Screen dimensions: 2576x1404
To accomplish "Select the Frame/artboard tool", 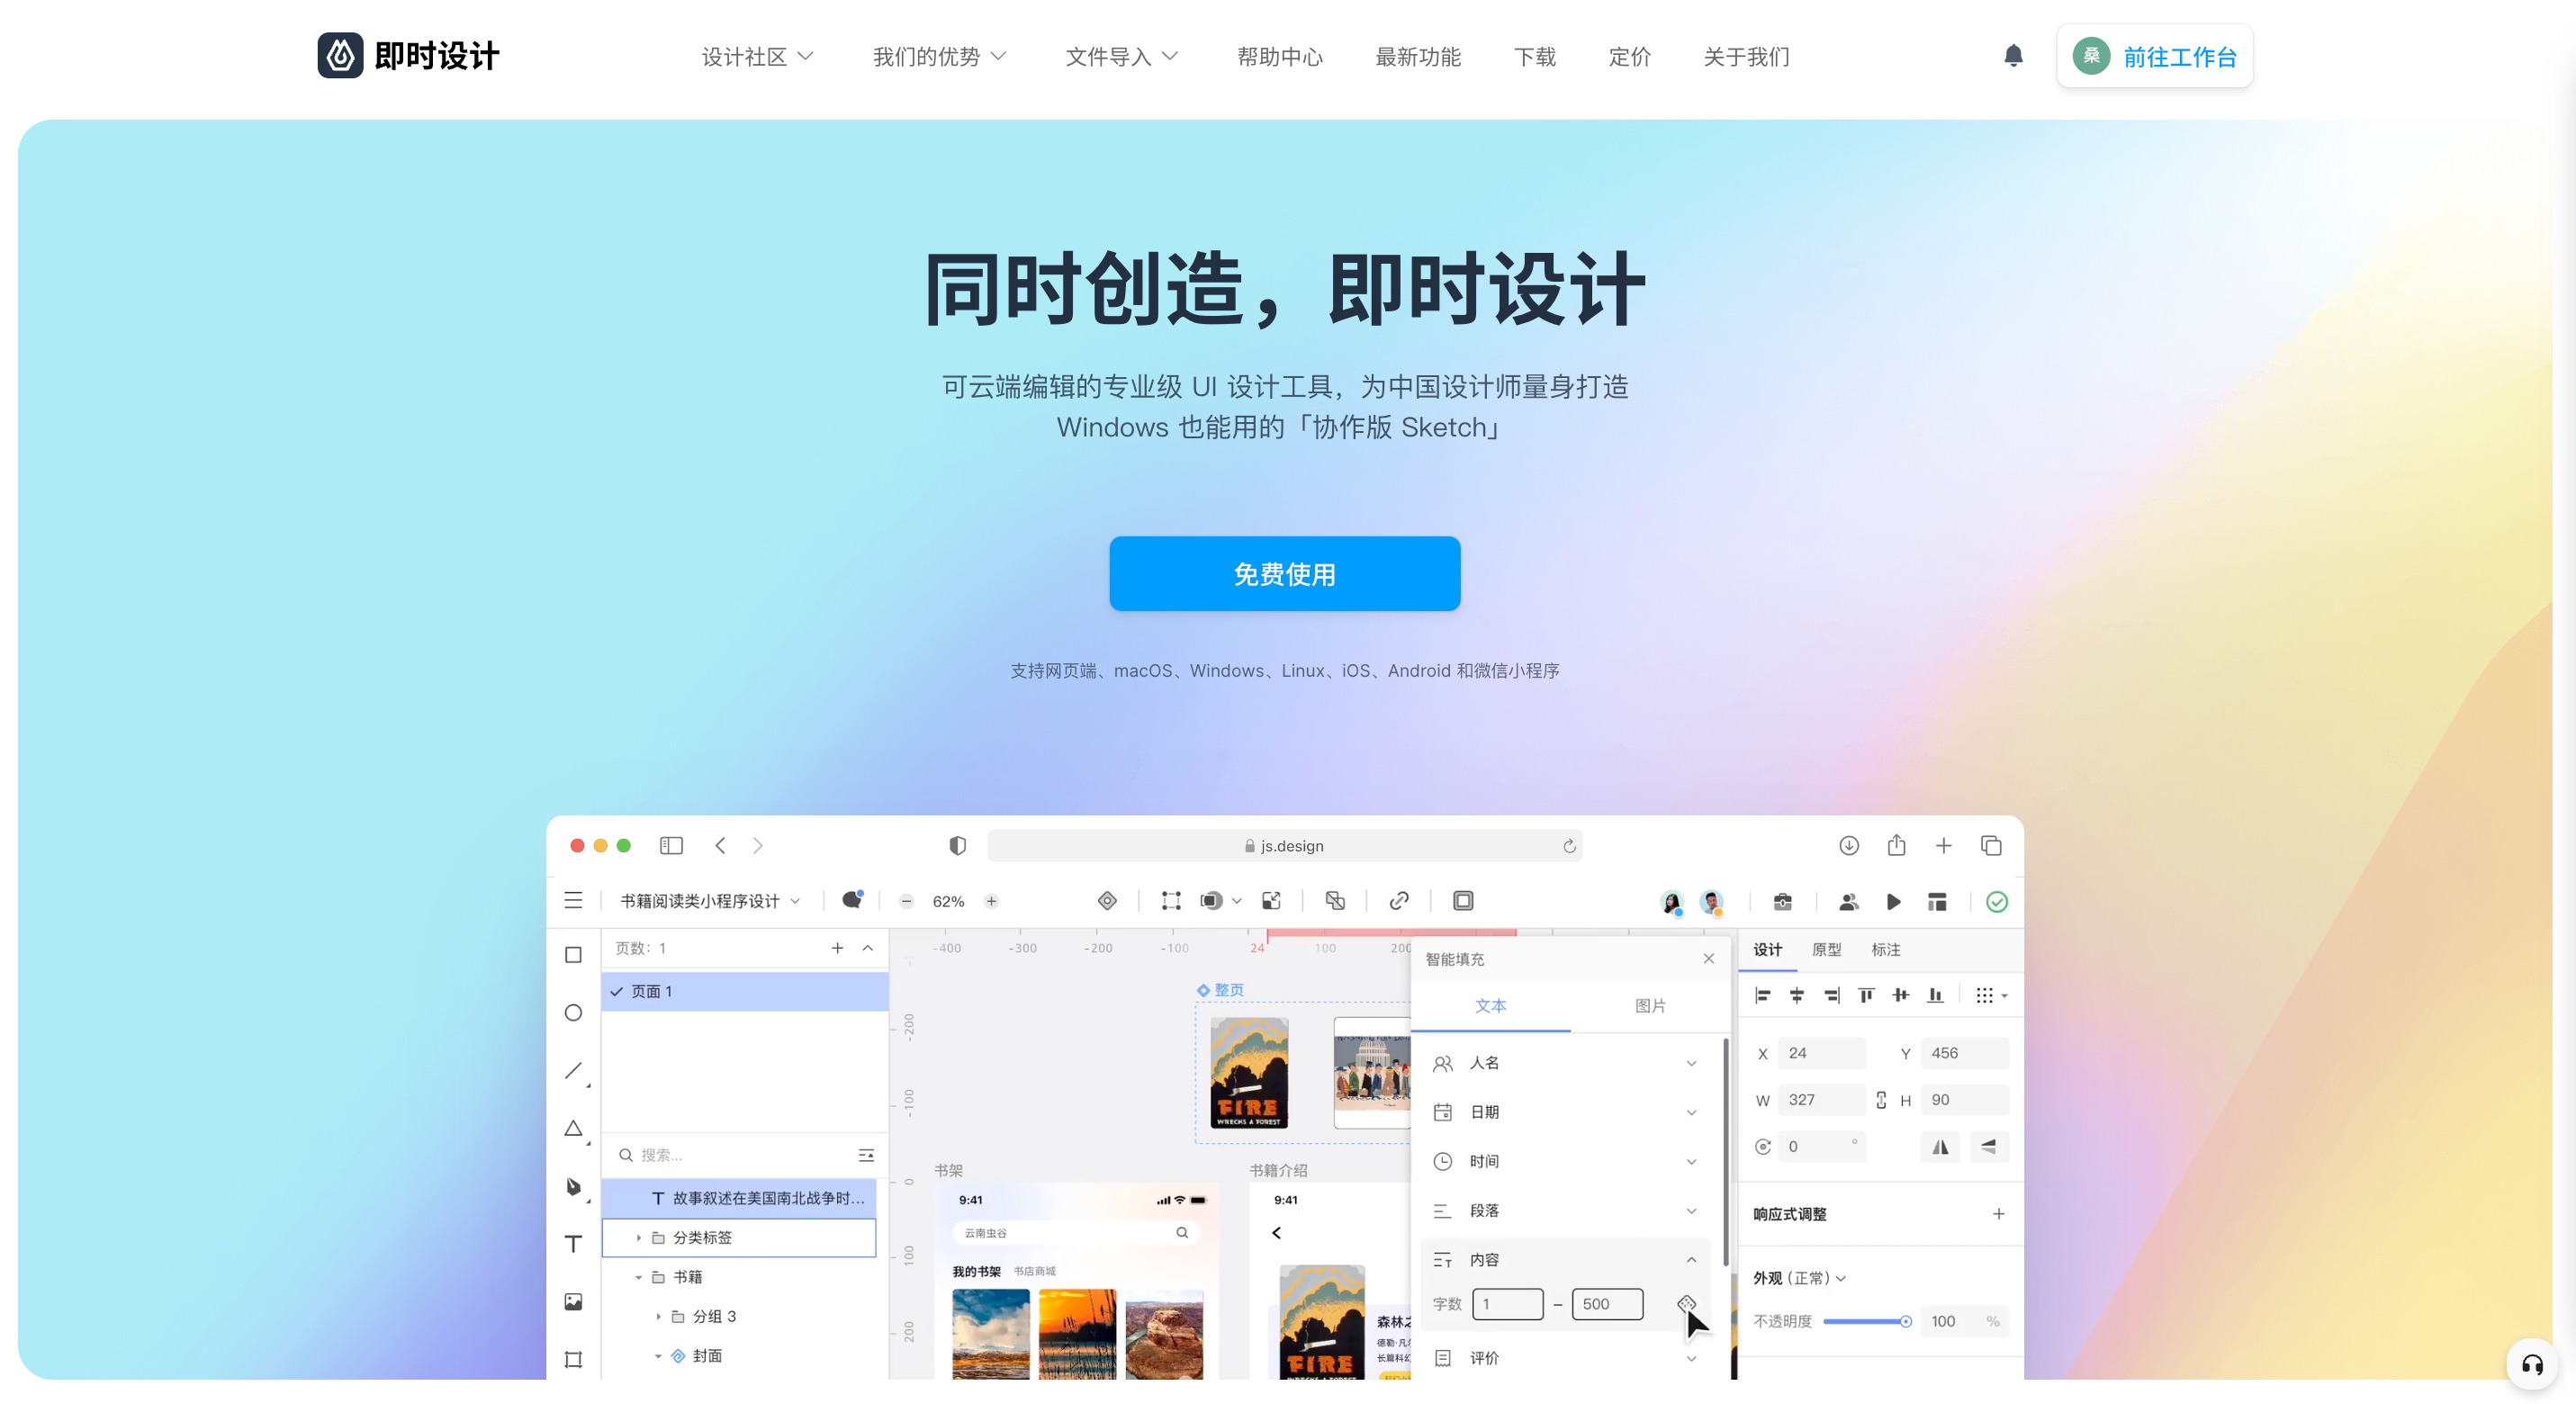I will click(573, 1359).
